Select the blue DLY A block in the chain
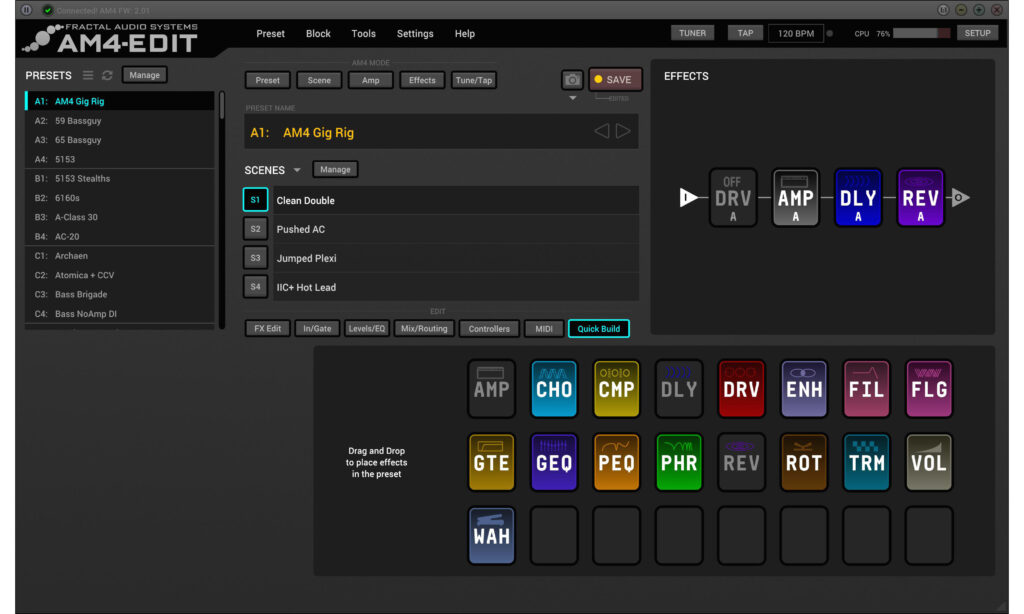The width and height of the screenshot is (1024, 614). click(858, 197)
